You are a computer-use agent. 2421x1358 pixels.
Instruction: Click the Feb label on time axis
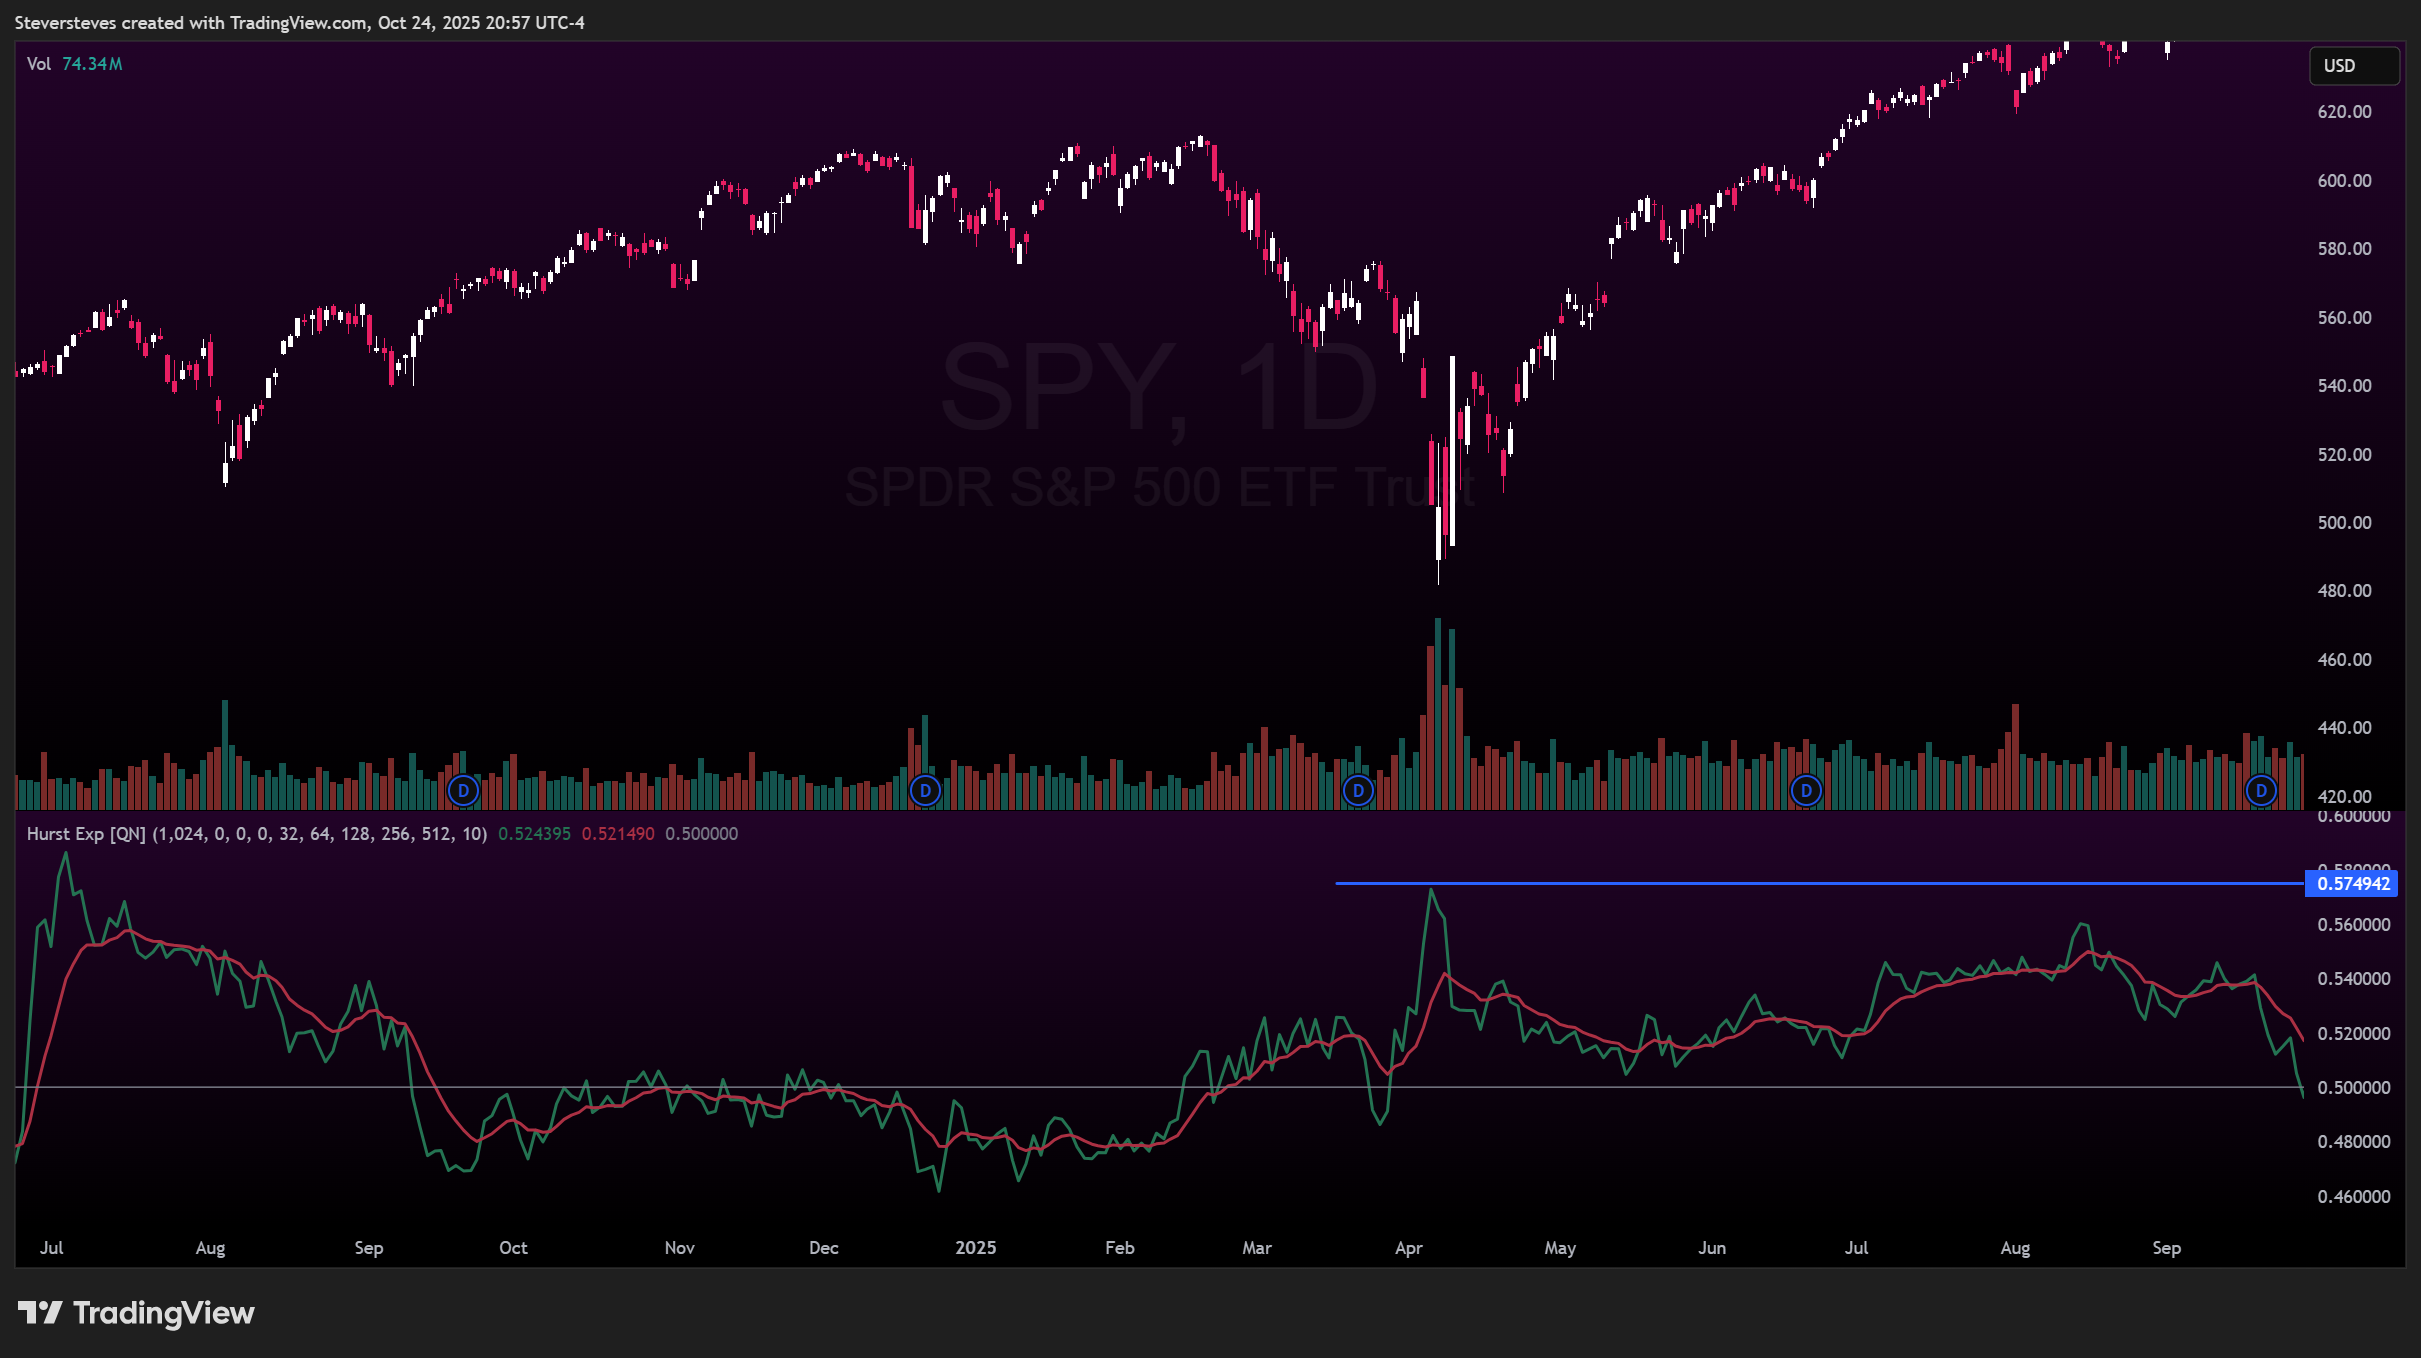[x=1120, y=1248]
